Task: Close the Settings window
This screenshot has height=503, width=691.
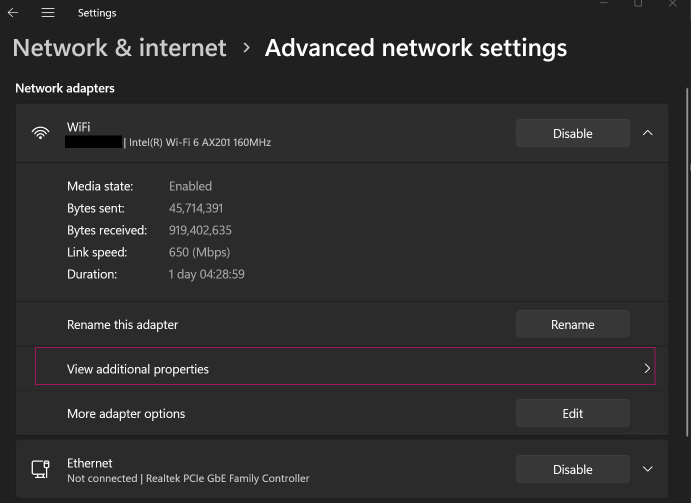Action: click(x=672, y=4)
